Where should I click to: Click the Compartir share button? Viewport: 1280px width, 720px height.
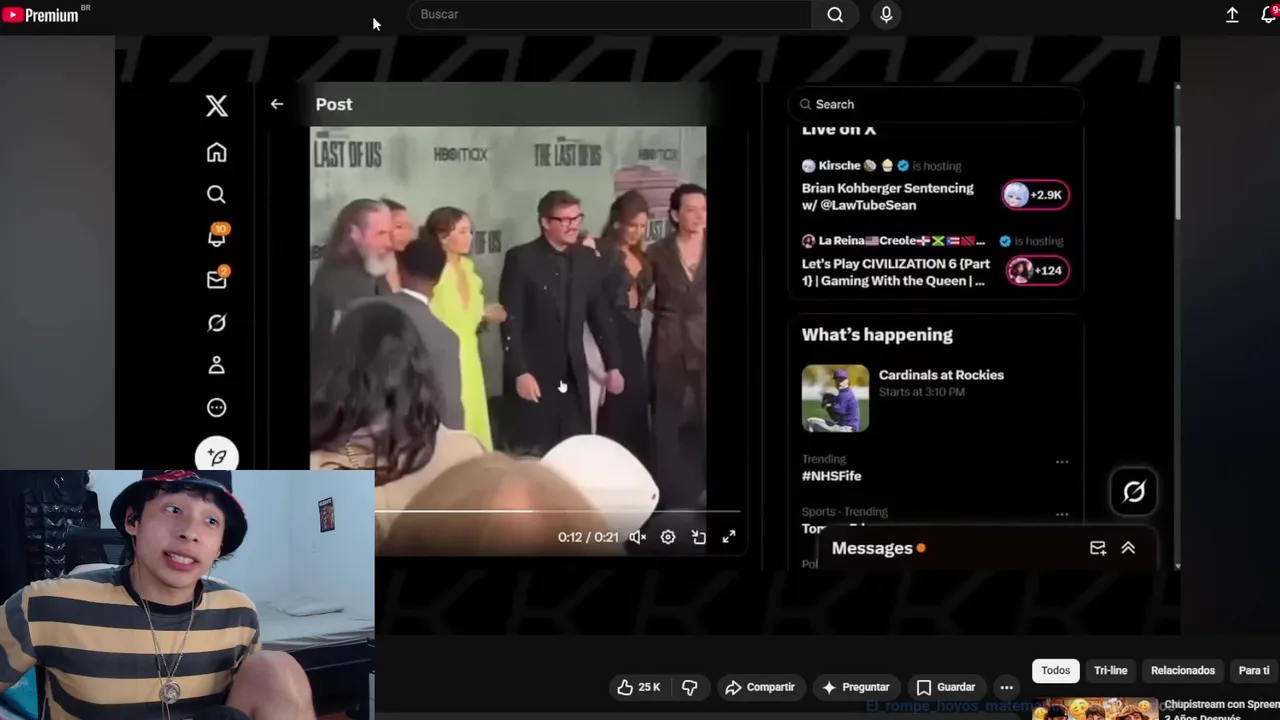760,687
